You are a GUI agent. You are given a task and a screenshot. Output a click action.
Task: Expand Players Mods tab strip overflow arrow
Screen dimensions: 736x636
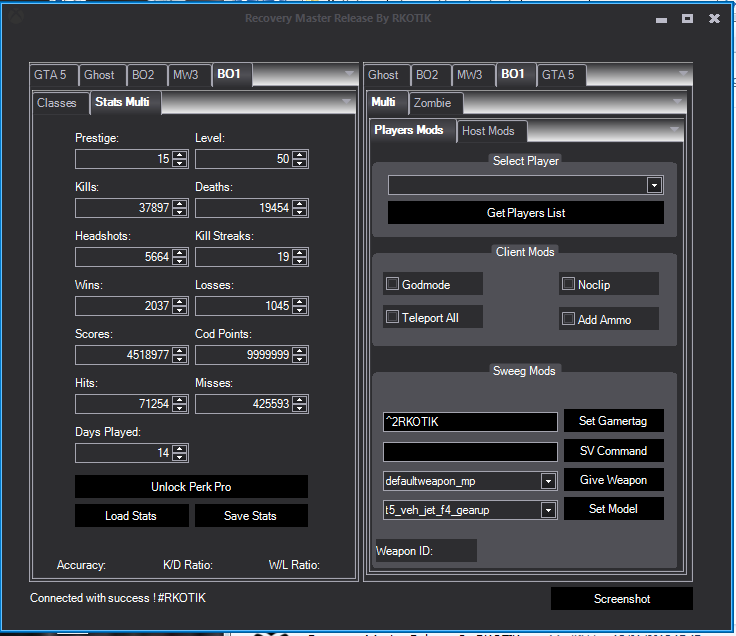point(674,129)
